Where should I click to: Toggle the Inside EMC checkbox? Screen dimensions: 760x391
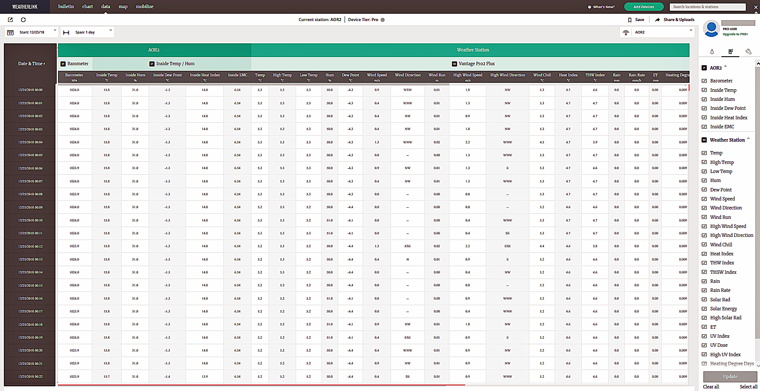tap(705, 126)
